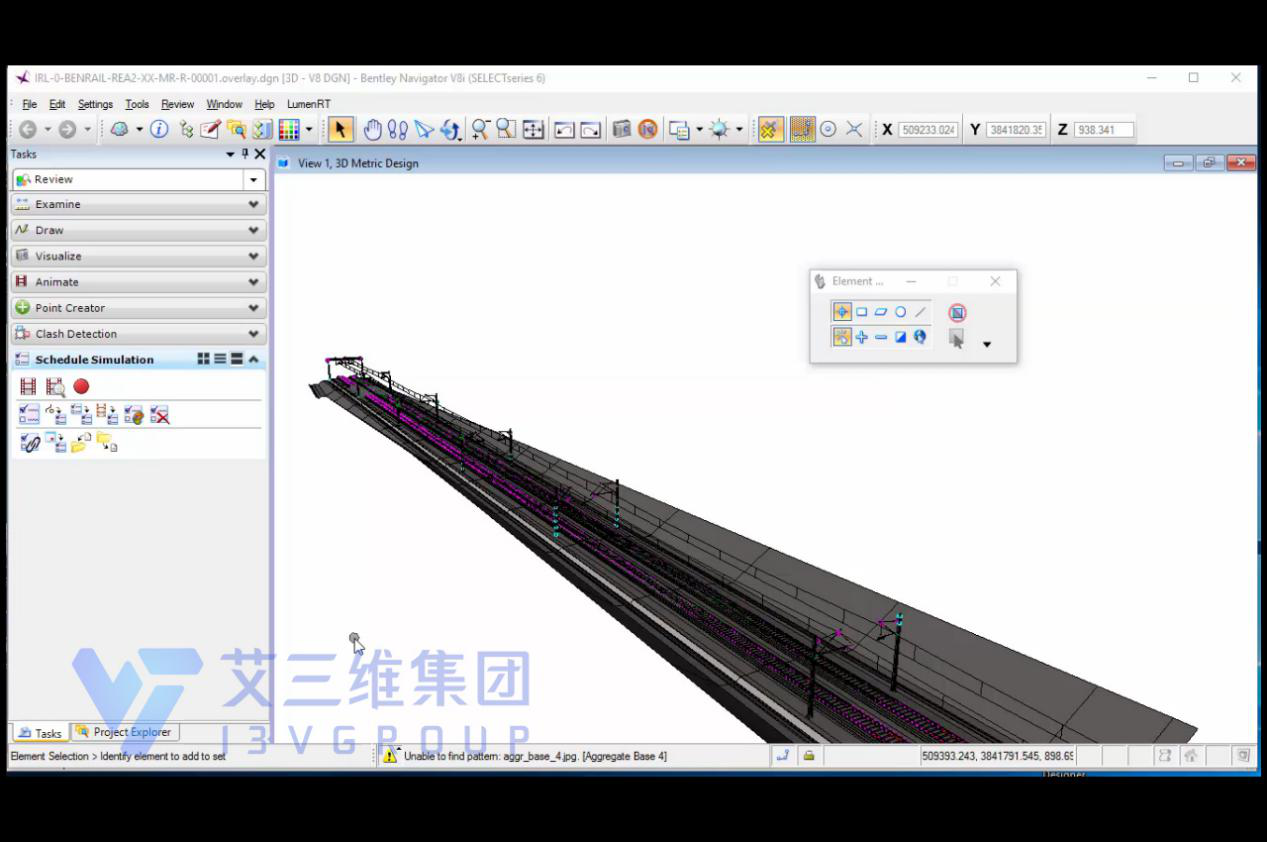Close the Tasks panel

click(260, 154)
